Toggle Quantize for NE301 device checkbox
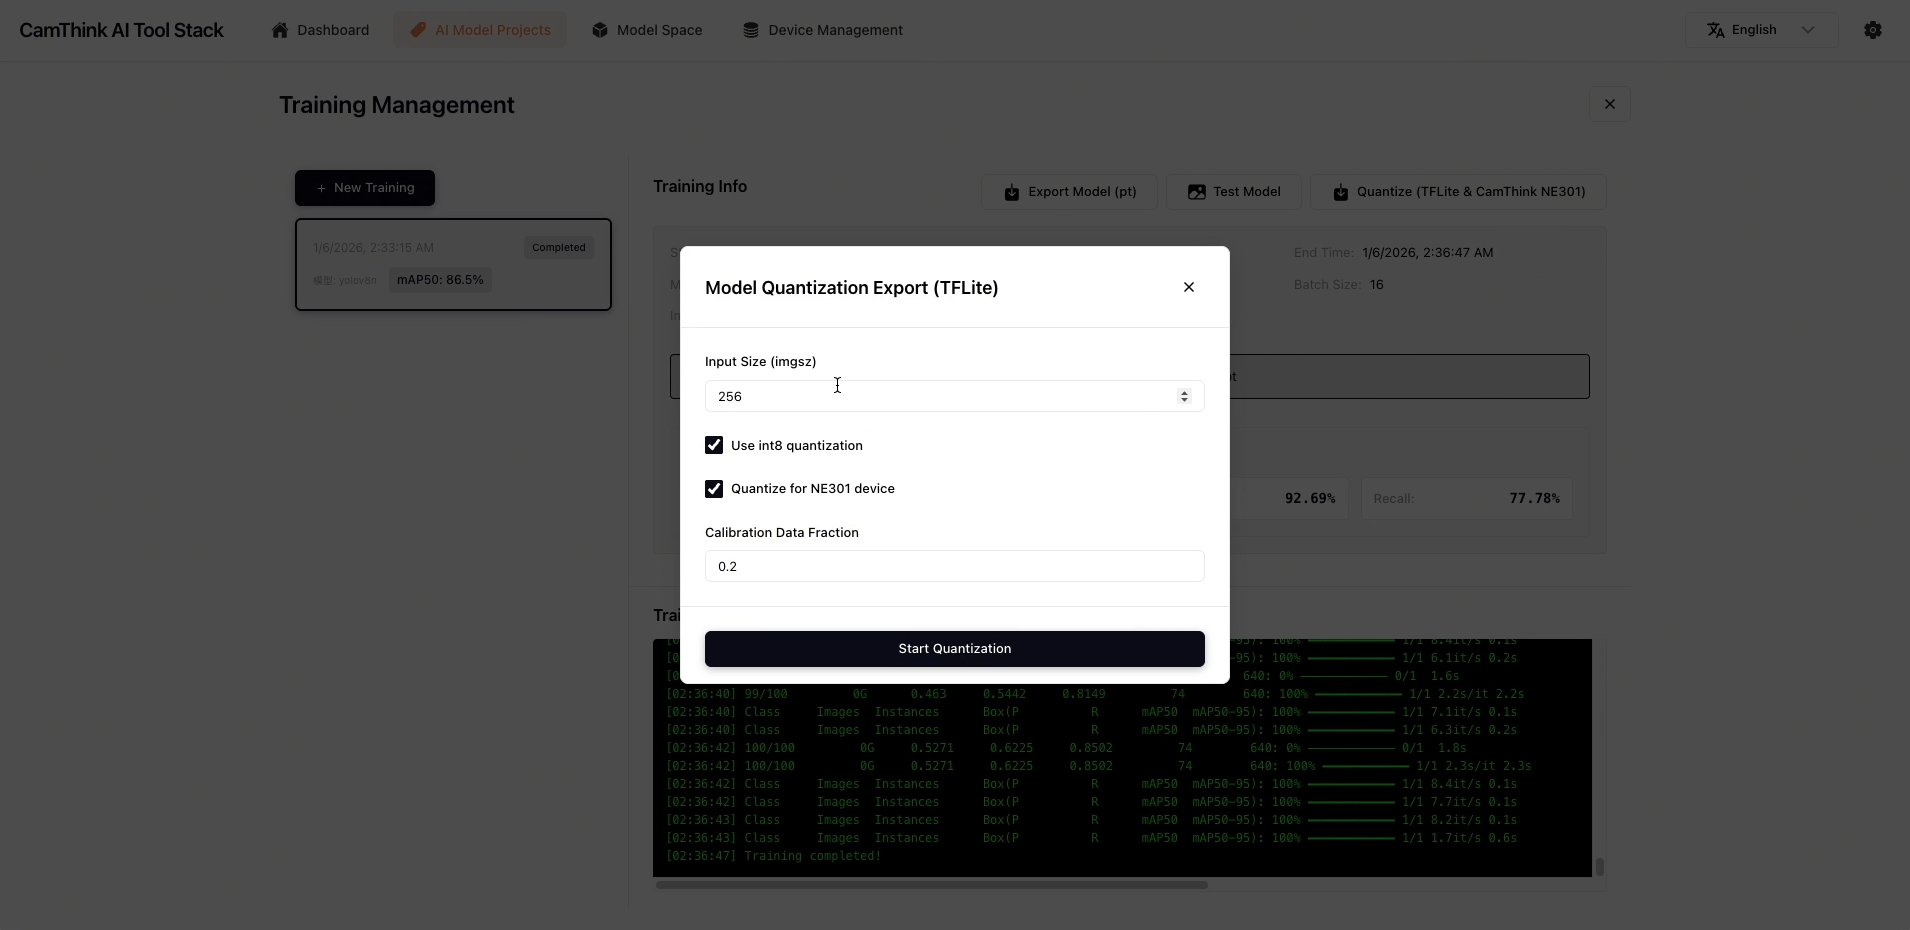The image size is (1910, 930). [x=714, y=489]
